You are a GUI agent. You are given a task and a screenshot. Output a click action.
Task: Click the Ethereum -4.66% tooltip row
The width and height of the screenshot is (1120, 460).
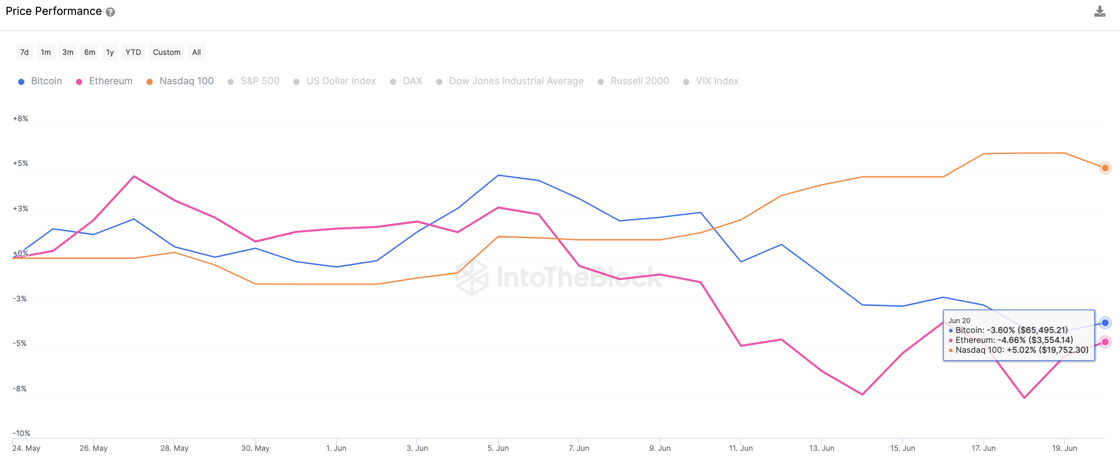[x=1011, y=340]
